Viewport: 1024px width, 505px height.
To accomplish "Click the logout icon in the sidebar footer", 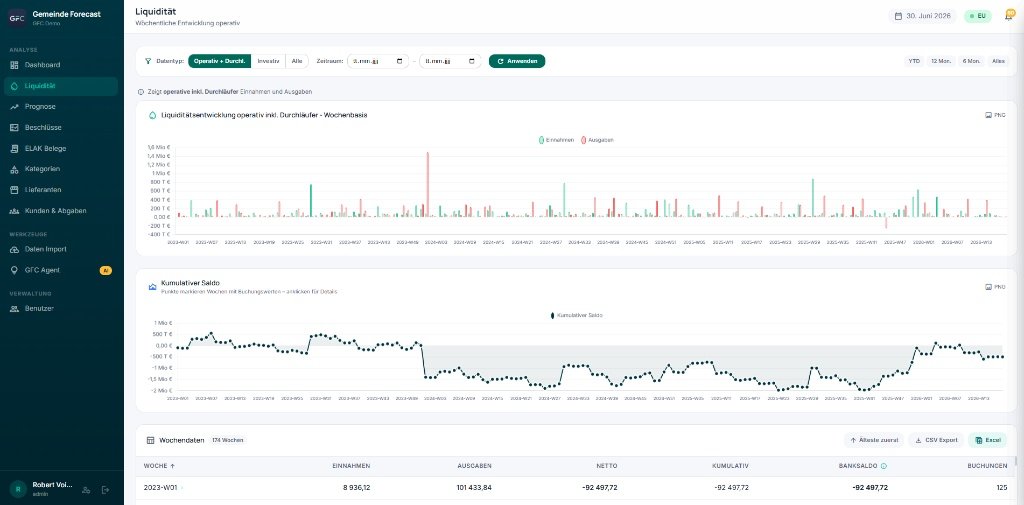I will (x=105, y=489).
